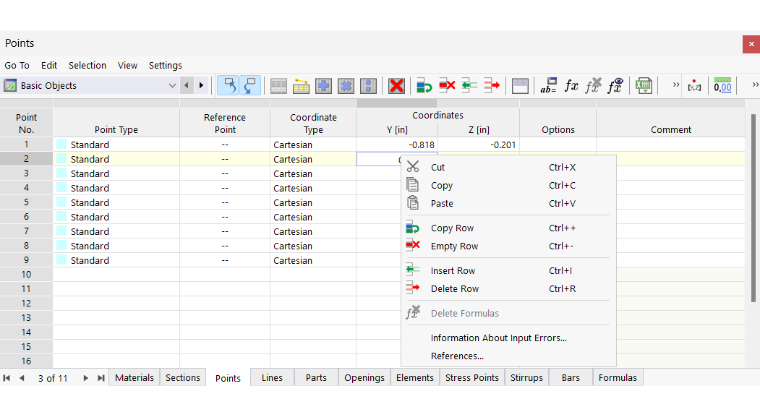The width and height of the screenshot is (760, 416).
Task: Click the coordinate points icon in toolbar
Action: tap(695, 86)
